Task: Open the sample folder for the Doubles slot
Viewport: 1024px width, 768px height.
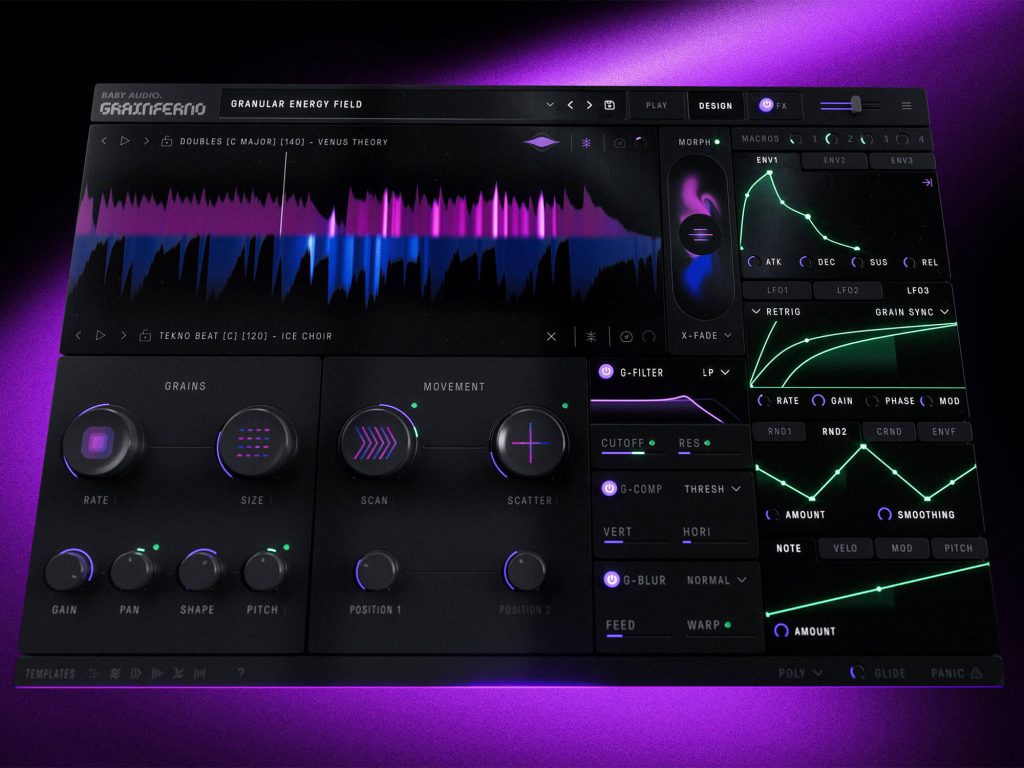Action: (x=167, y=141)
